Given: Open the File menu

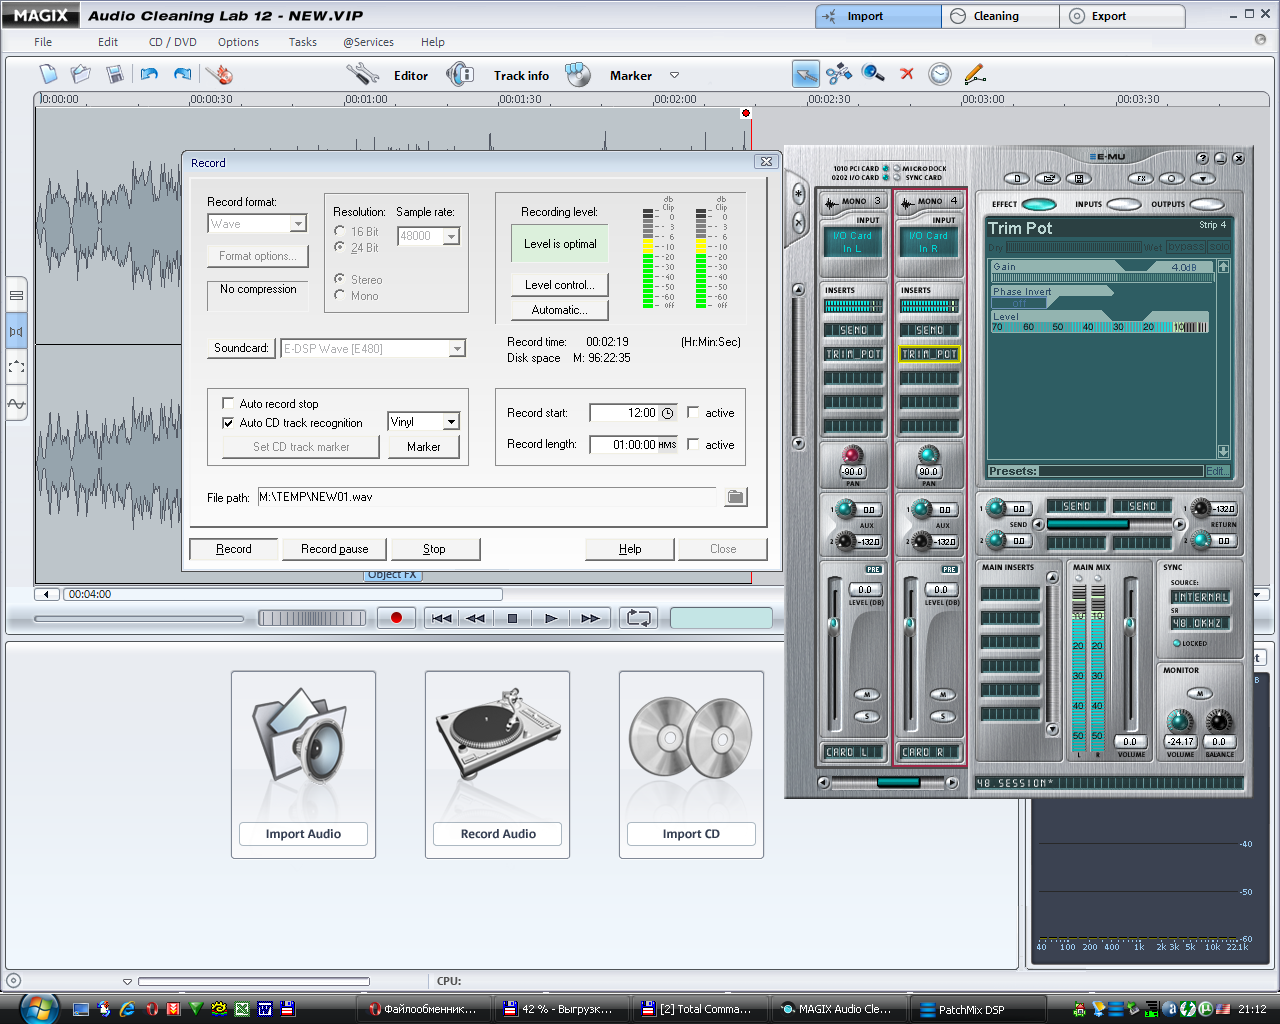Looking at the screenshot, I should pos(43,42).
